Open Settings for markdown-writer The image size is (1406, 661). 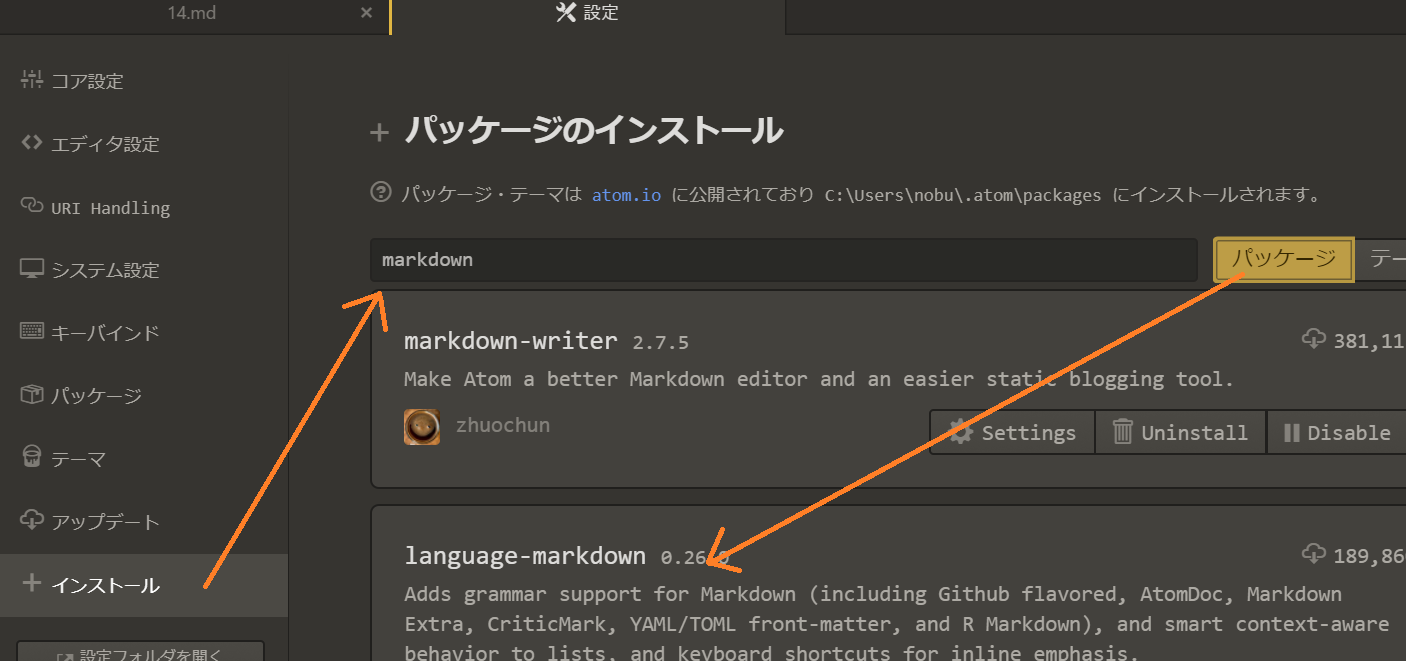click(1012, 432)
